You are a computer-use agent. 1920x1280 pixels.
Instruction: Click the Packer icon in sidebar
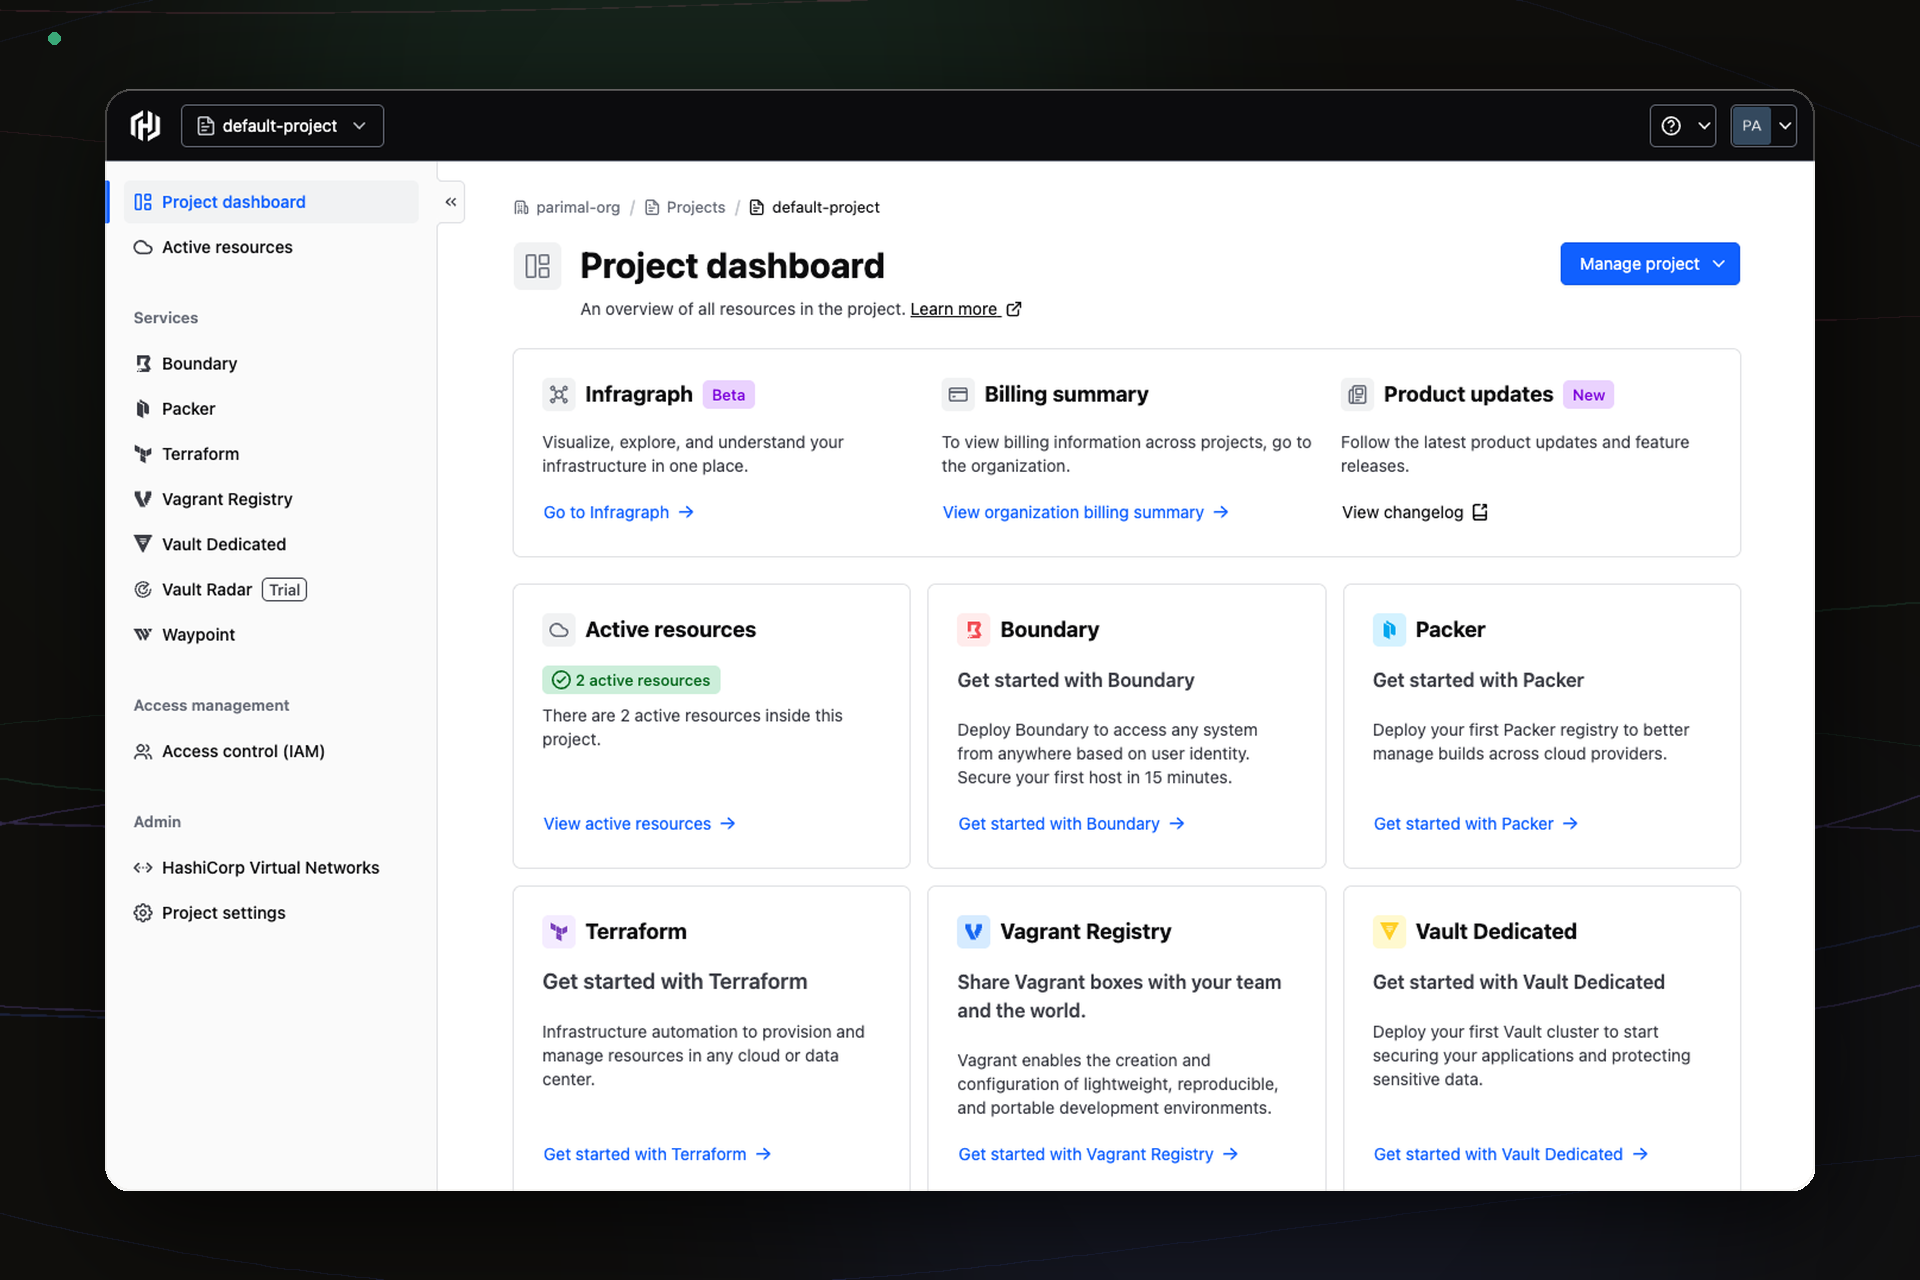(x=143, y=408)
